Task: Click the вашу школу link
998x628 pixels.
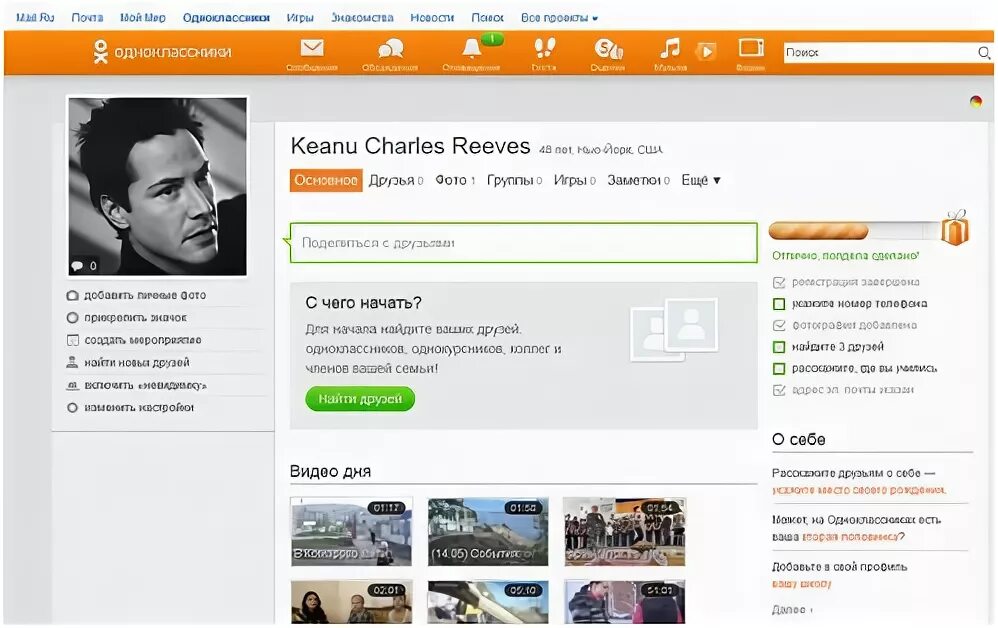Action: point(801,583)
